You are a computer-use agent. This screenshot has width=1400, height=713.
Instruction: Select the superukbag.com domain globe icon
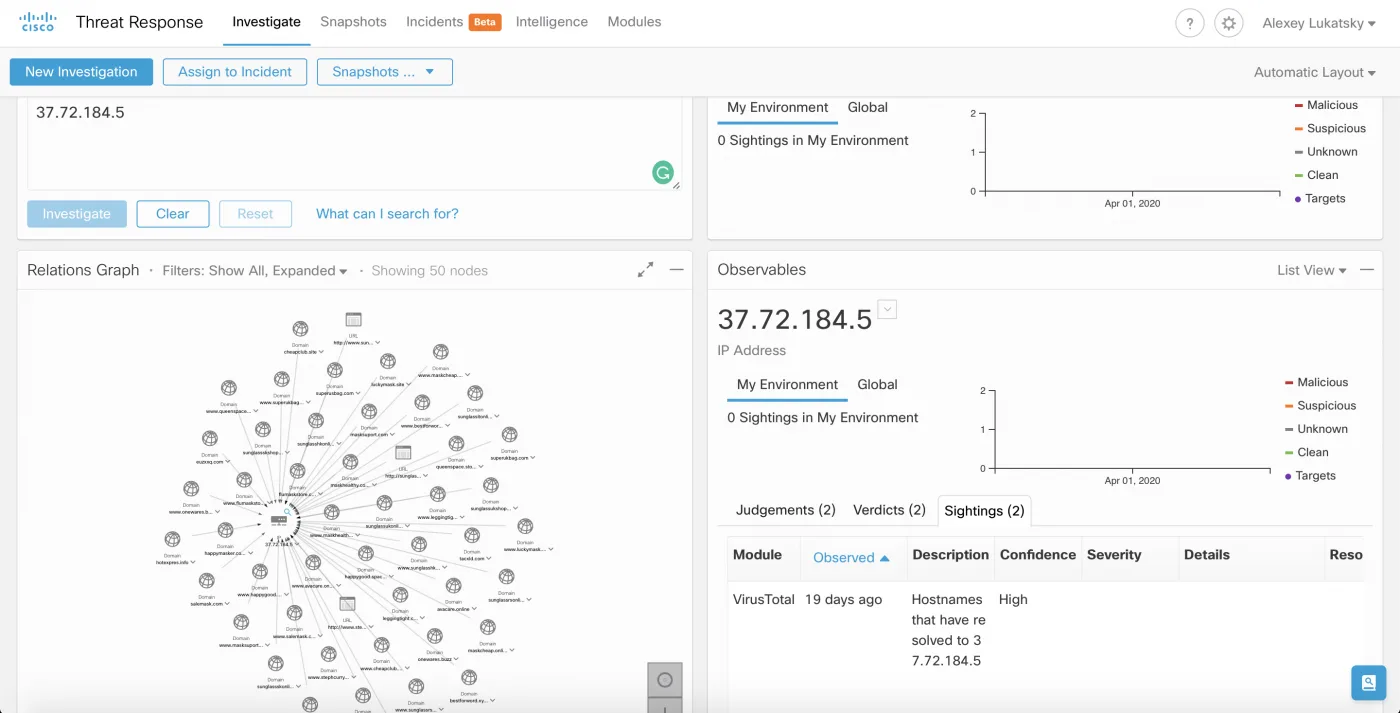click(x=509, y=434)
